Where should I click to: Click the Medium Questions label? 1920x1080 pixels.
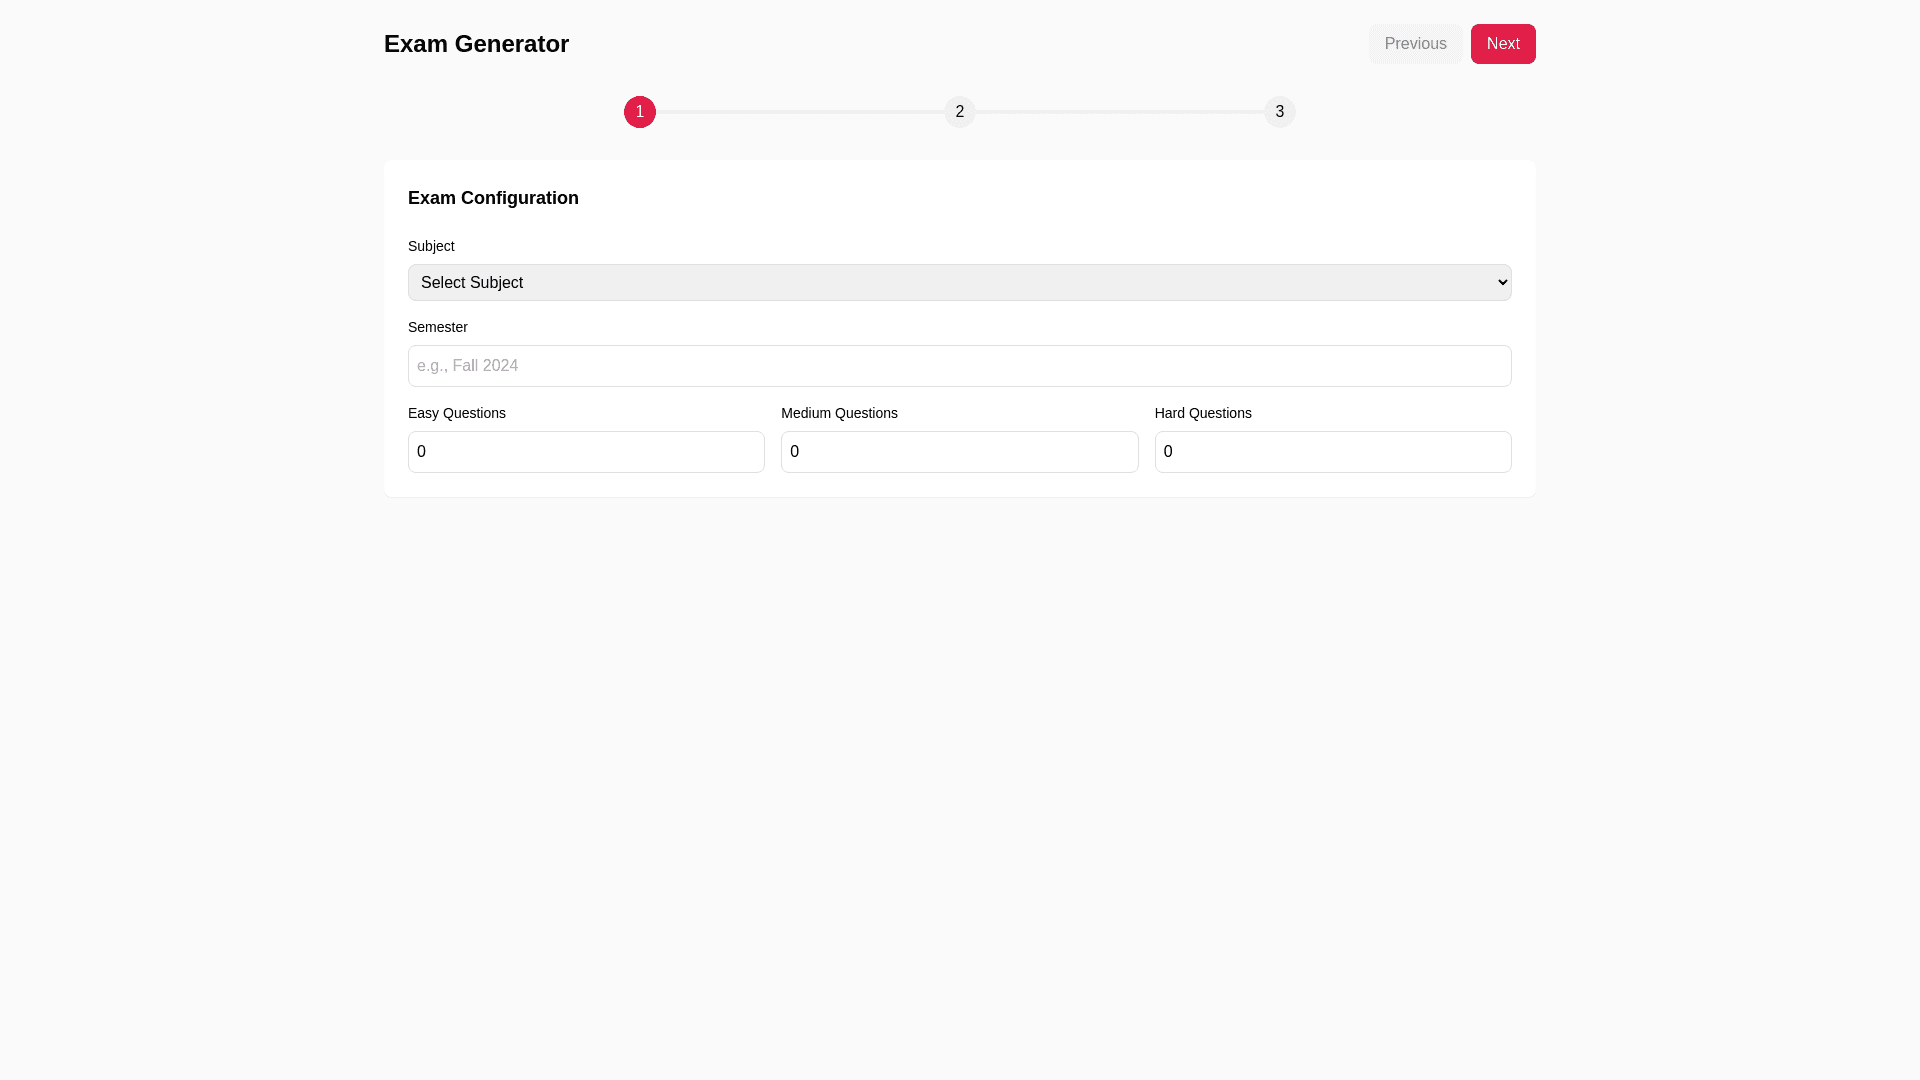point(839,413)
